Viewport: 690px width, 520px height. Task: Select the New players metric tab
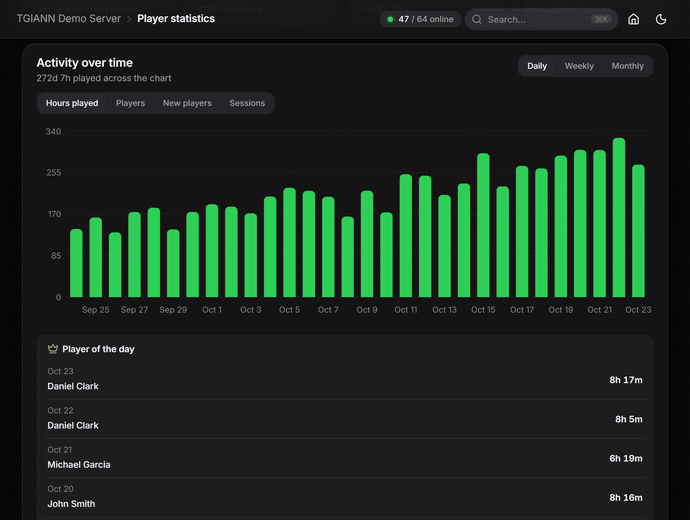click(187, 103)
